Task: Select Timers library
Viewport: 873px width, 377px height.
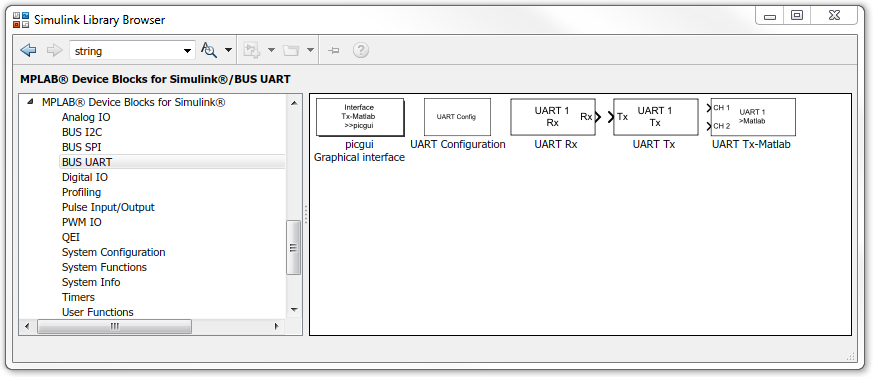Action: coord(79,297)
